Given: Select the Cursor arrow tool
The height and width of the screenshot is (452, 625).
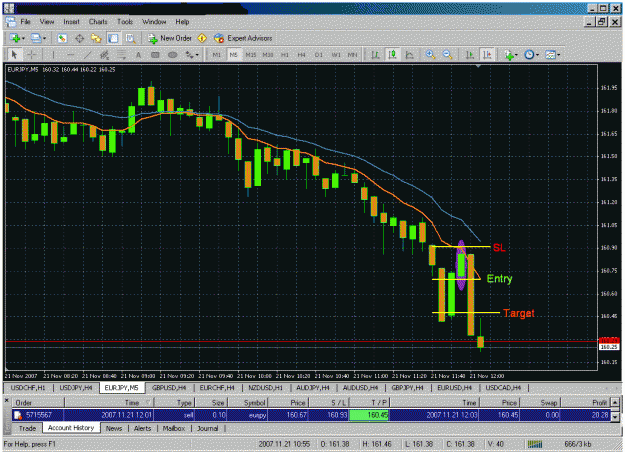Looking at the screenshot, I should point(15,55).
